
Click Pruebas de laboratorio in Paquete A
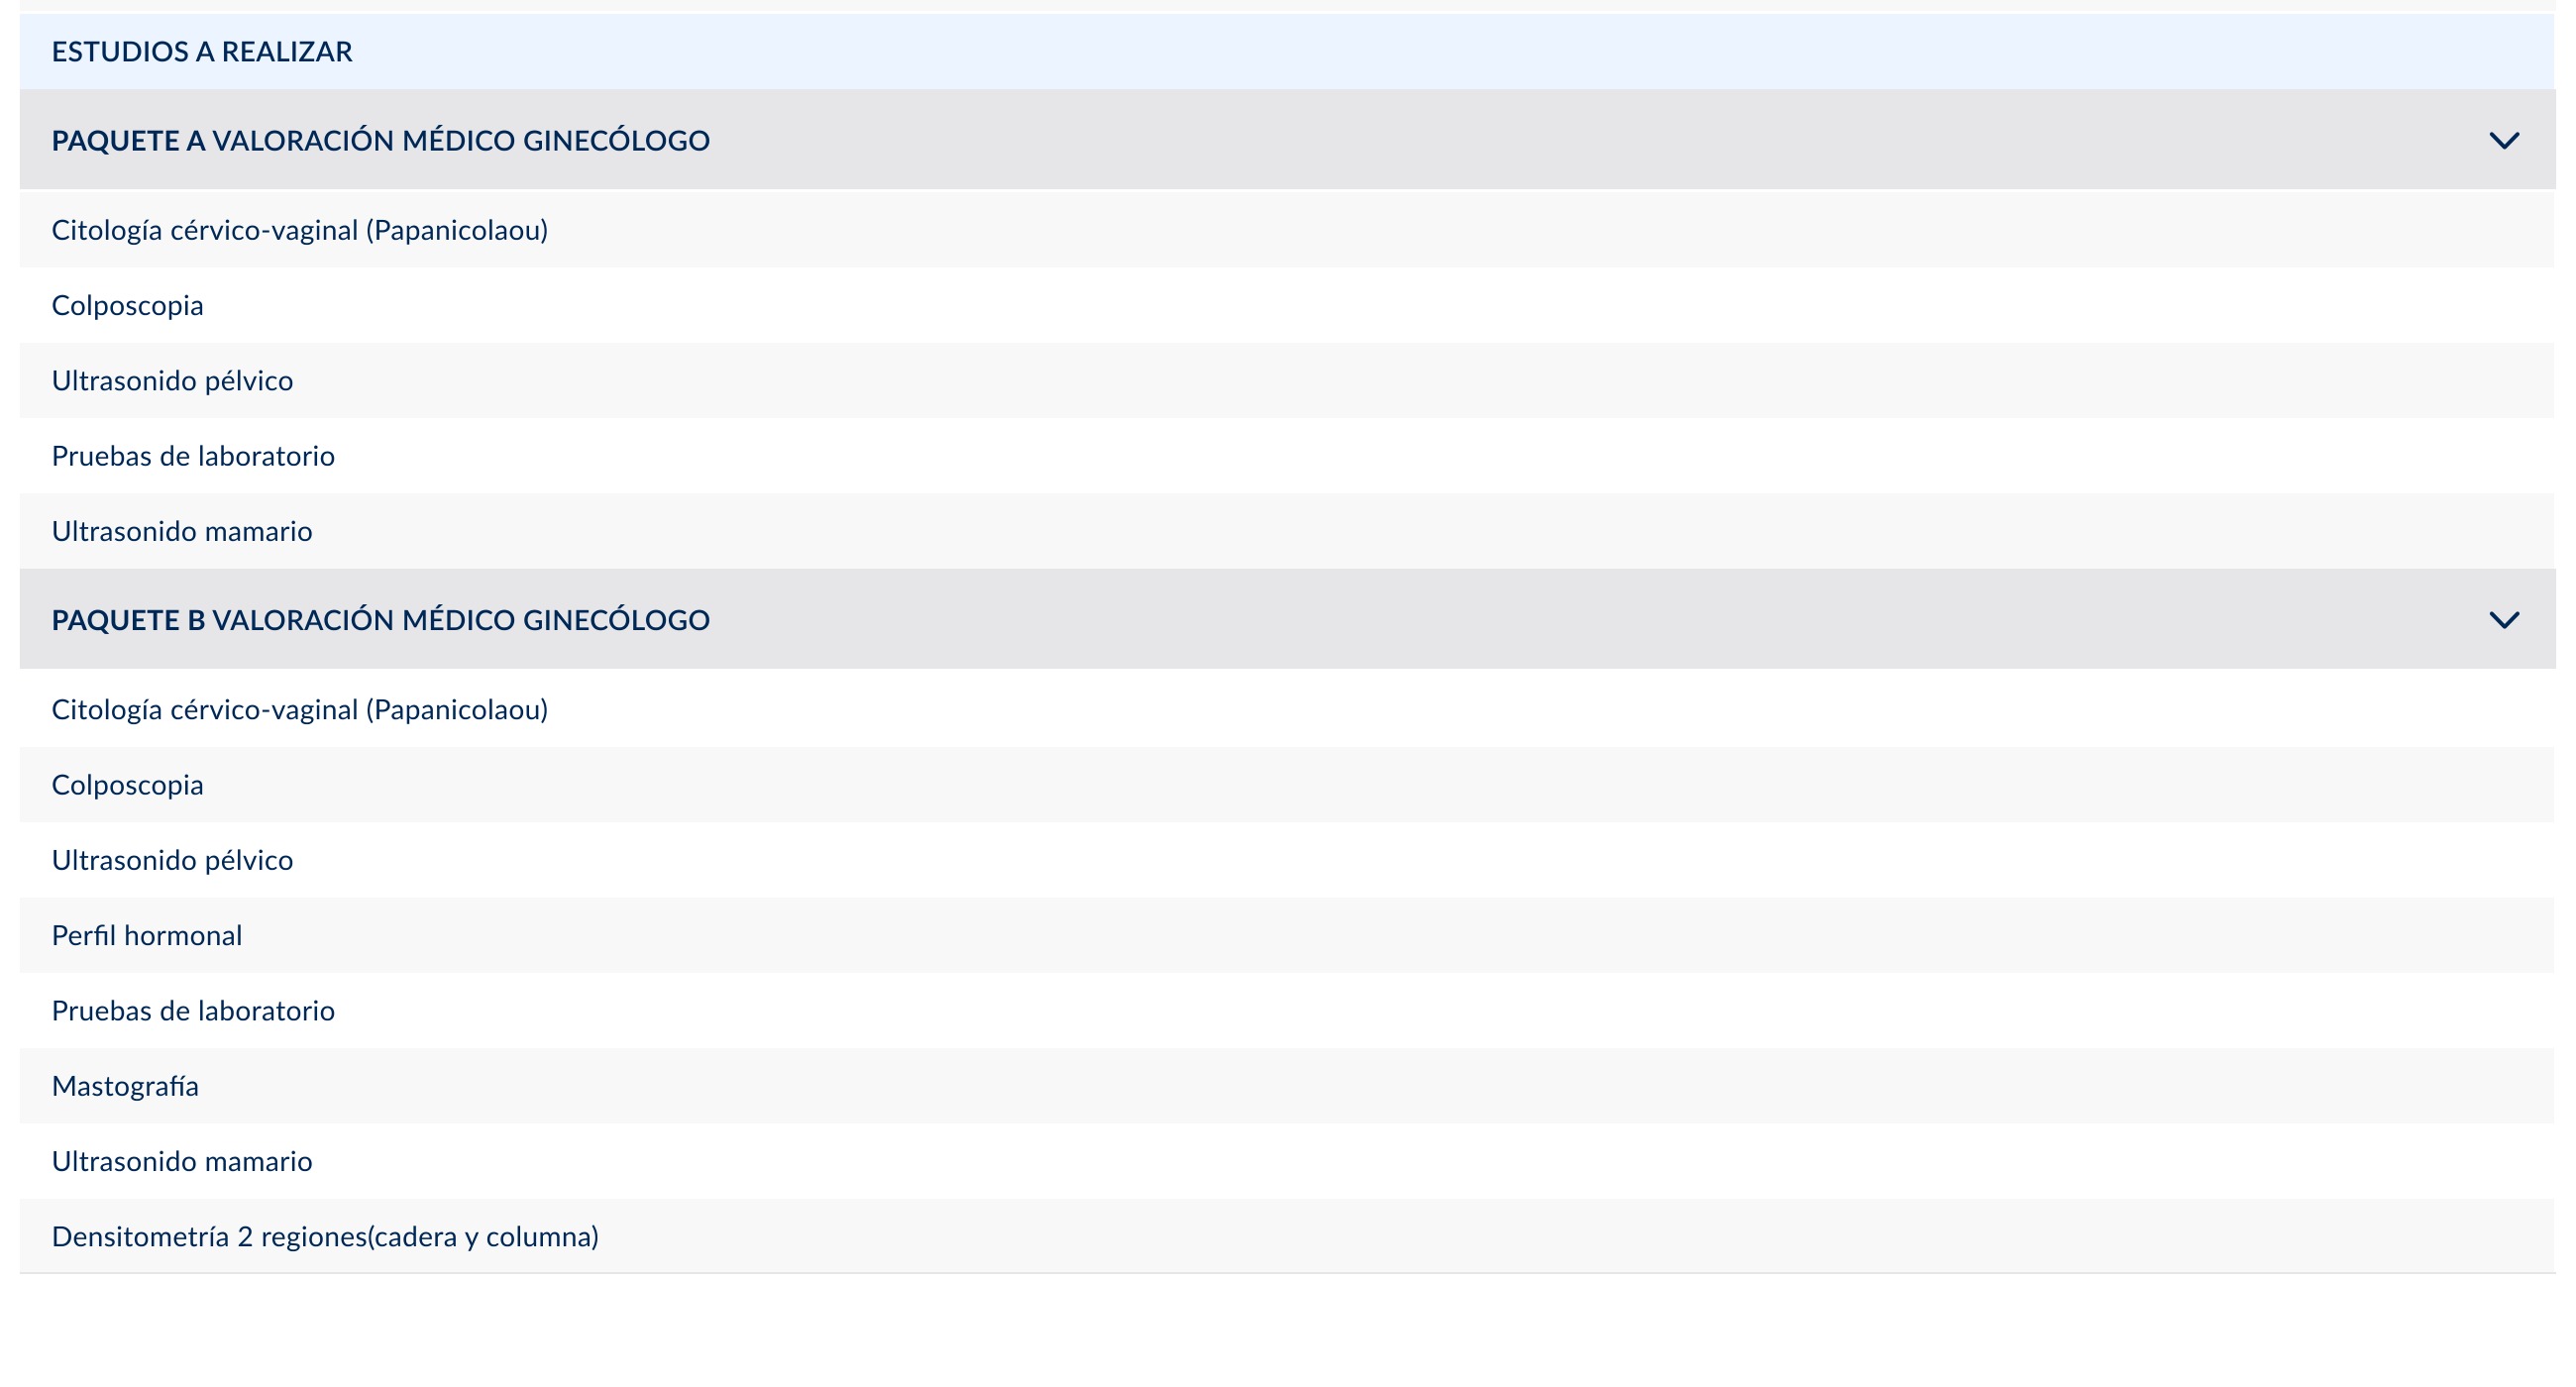click(x=1287, y=456)
